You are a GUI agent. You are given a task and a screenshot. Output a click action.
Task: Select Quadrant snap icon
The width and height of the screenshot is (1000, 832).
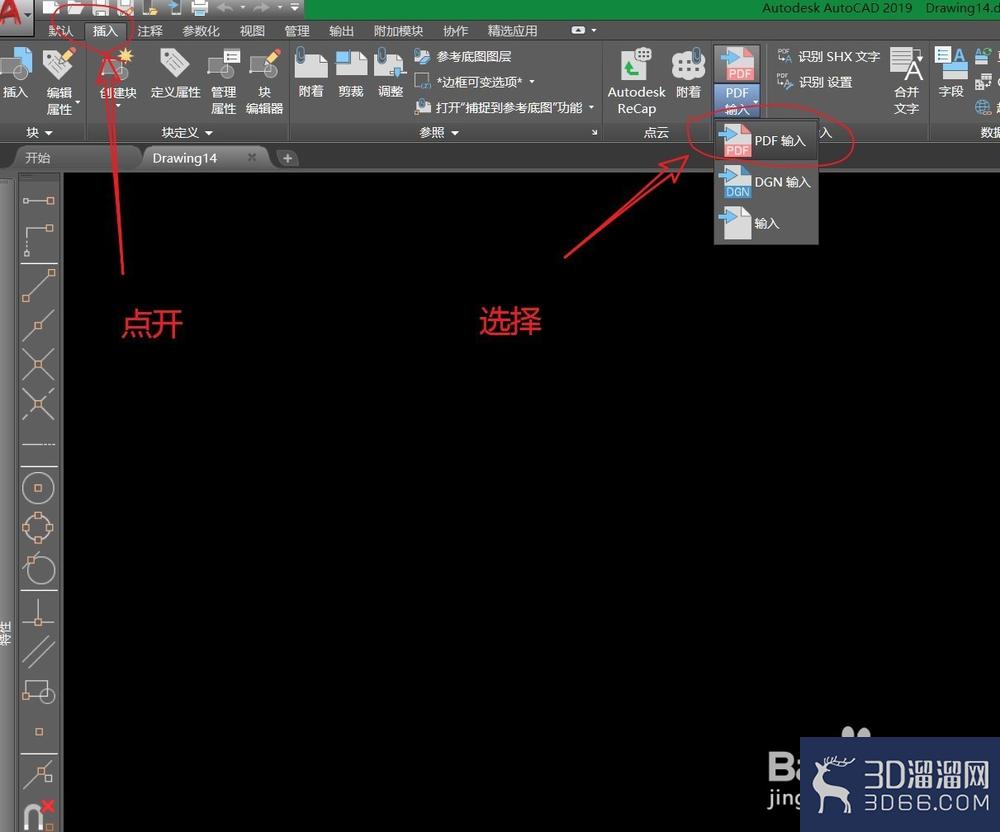[x=39, y=528]
